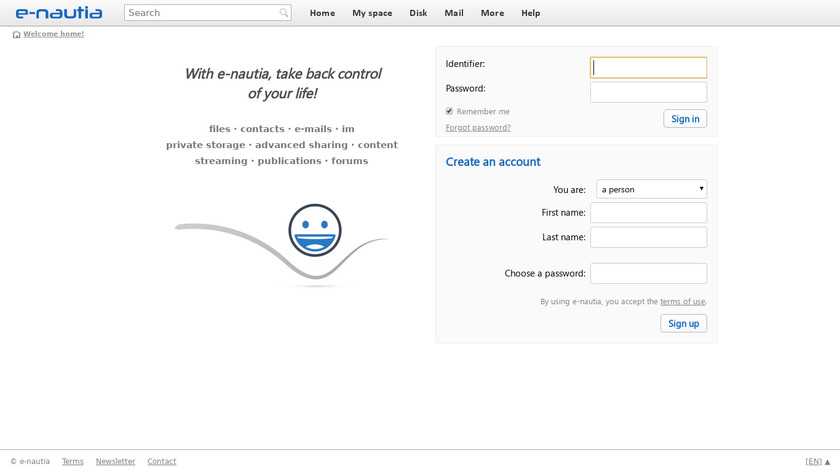Click the Sign up button
This screenshot has width=840, height=472.
click(x=683, y=324)
